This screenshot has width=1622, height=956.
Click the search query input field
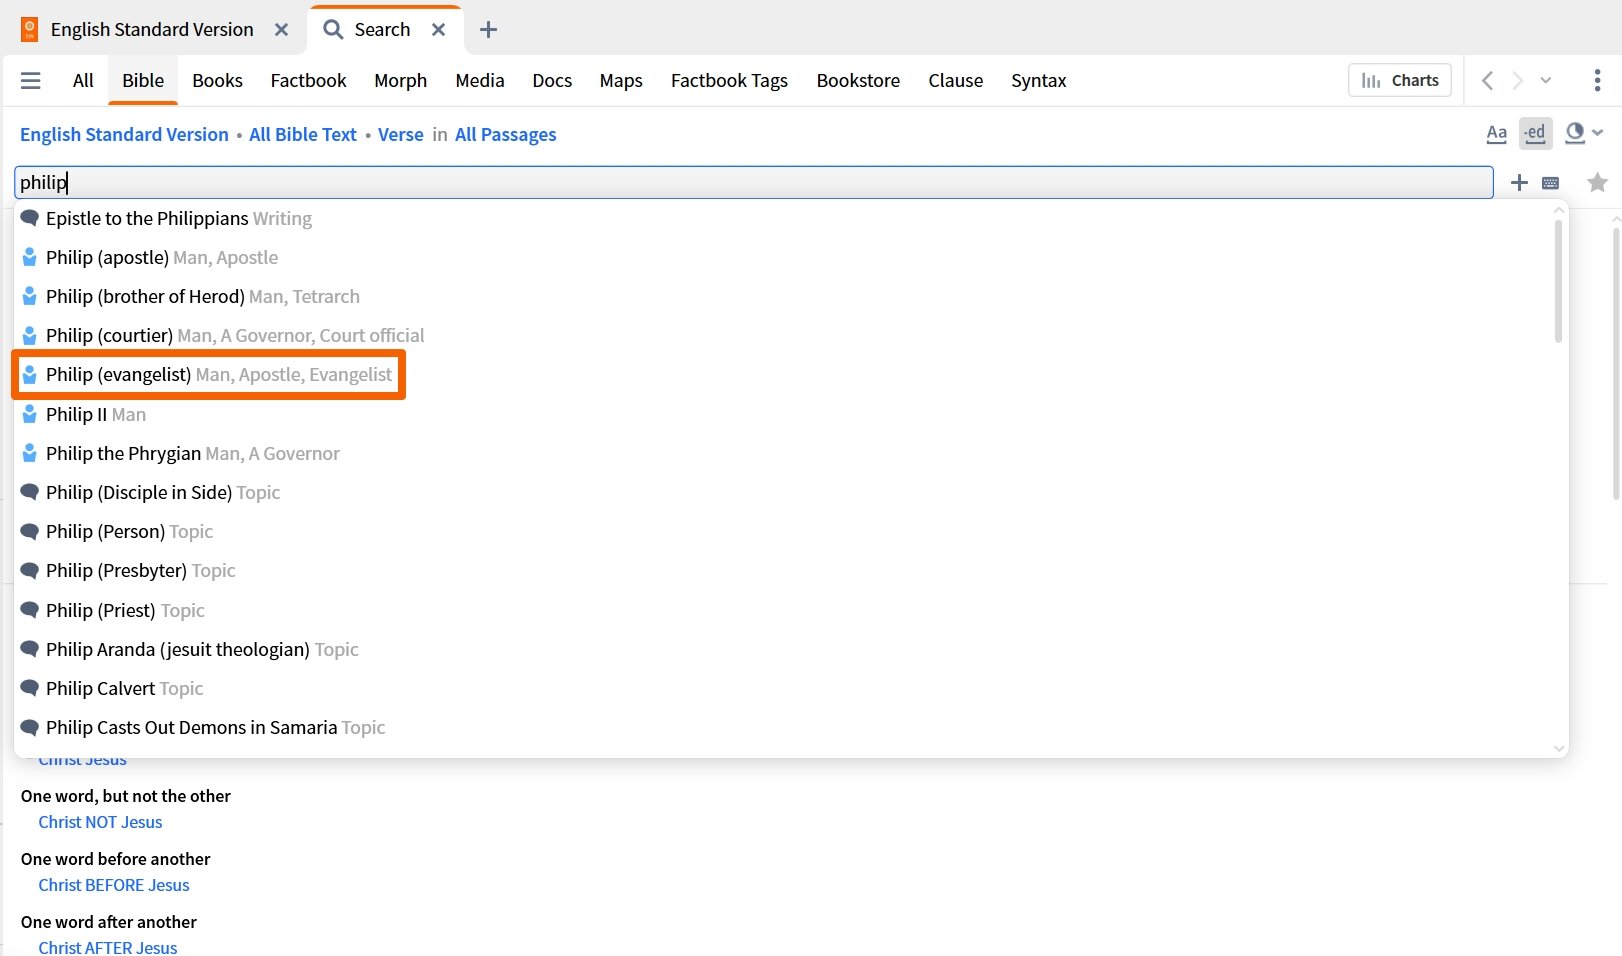click(753, 182)
